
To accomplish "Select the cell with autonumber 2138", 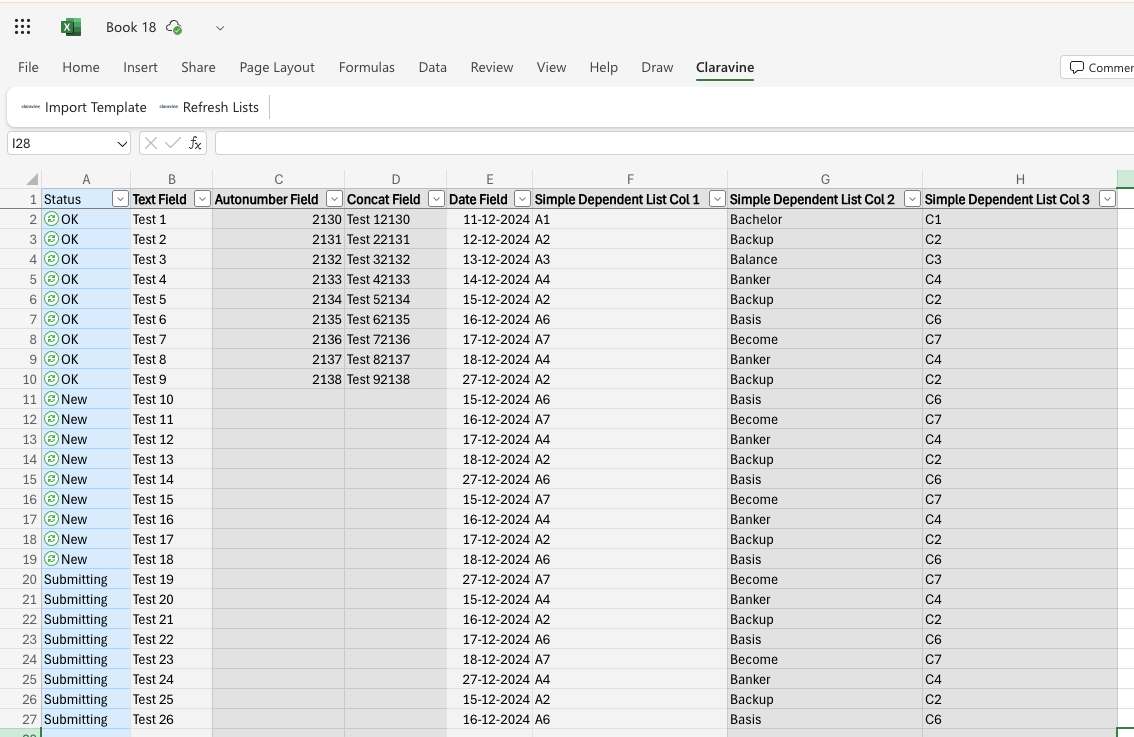I will coord(278,379).
